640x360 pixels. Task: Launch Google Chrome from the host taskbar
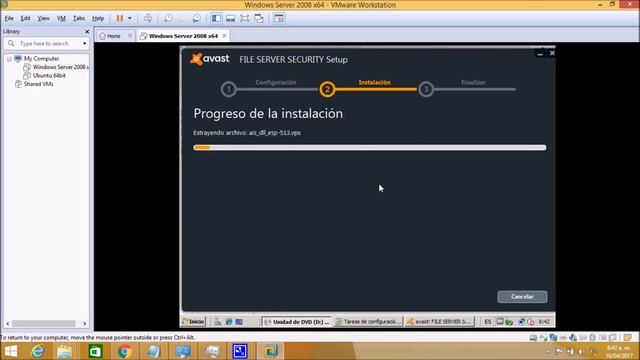[x=124, y=351]
